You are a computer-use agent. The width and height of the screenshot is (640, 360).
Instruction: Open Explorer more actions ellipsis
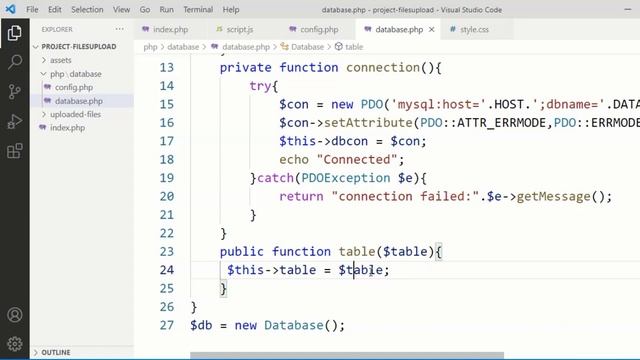click(x=119, y=29)
